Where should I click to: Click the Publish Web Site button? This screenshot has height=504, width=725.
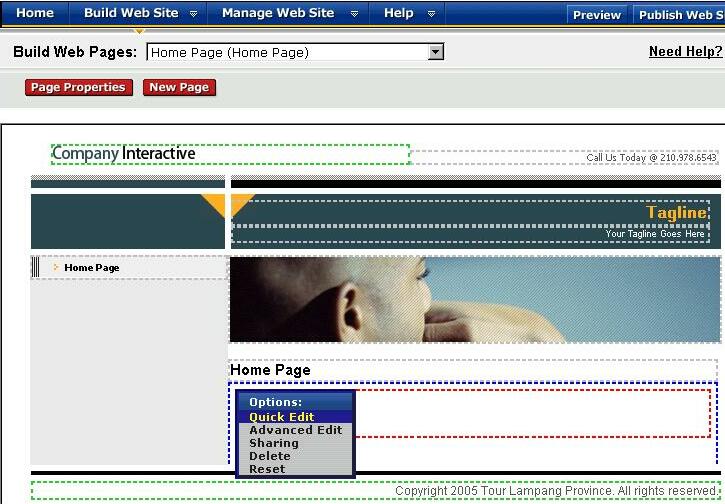[679, 15]
